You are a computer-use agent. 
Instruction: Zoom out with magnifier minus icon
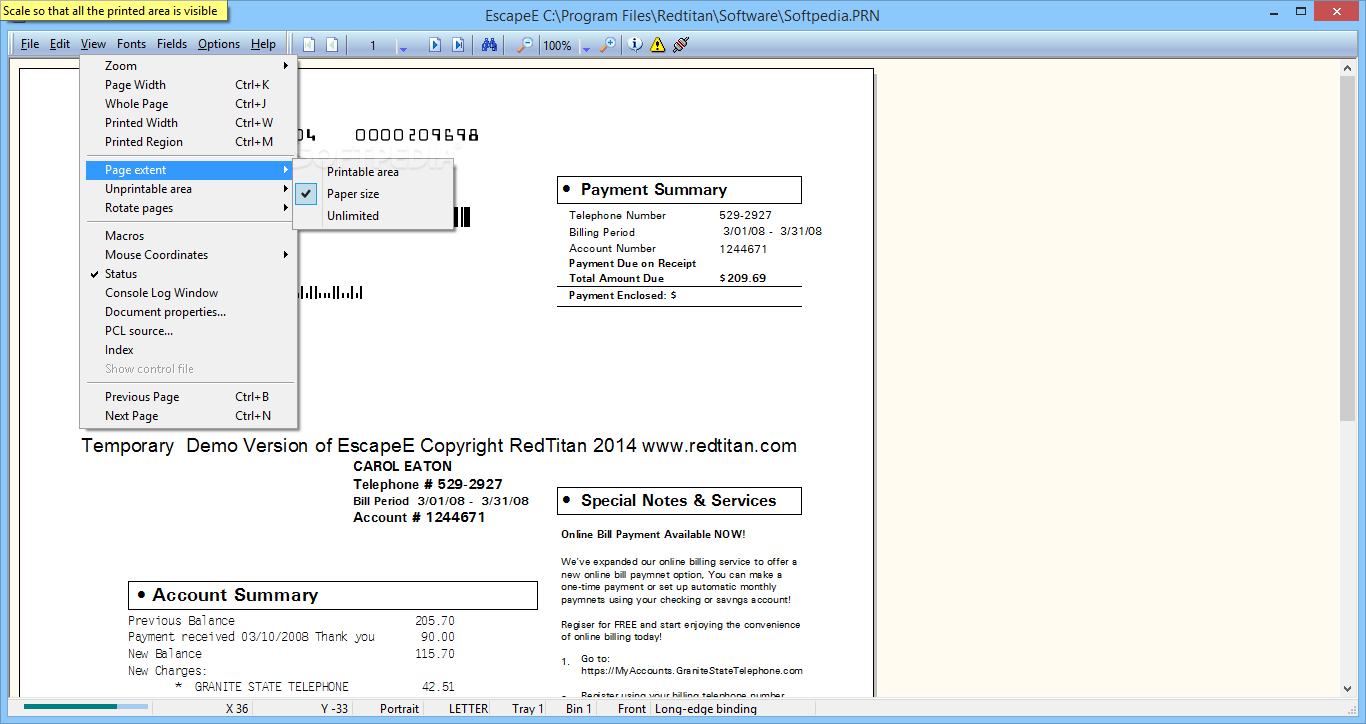click(524, 45)
